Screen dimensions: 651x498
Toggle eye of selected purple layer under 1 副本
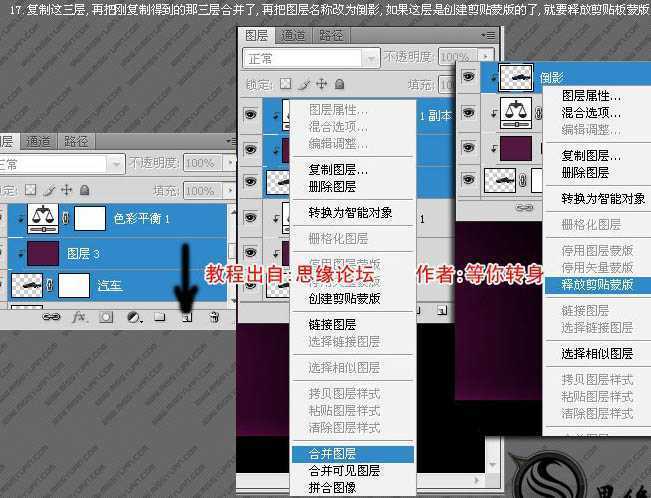(250, 149)
